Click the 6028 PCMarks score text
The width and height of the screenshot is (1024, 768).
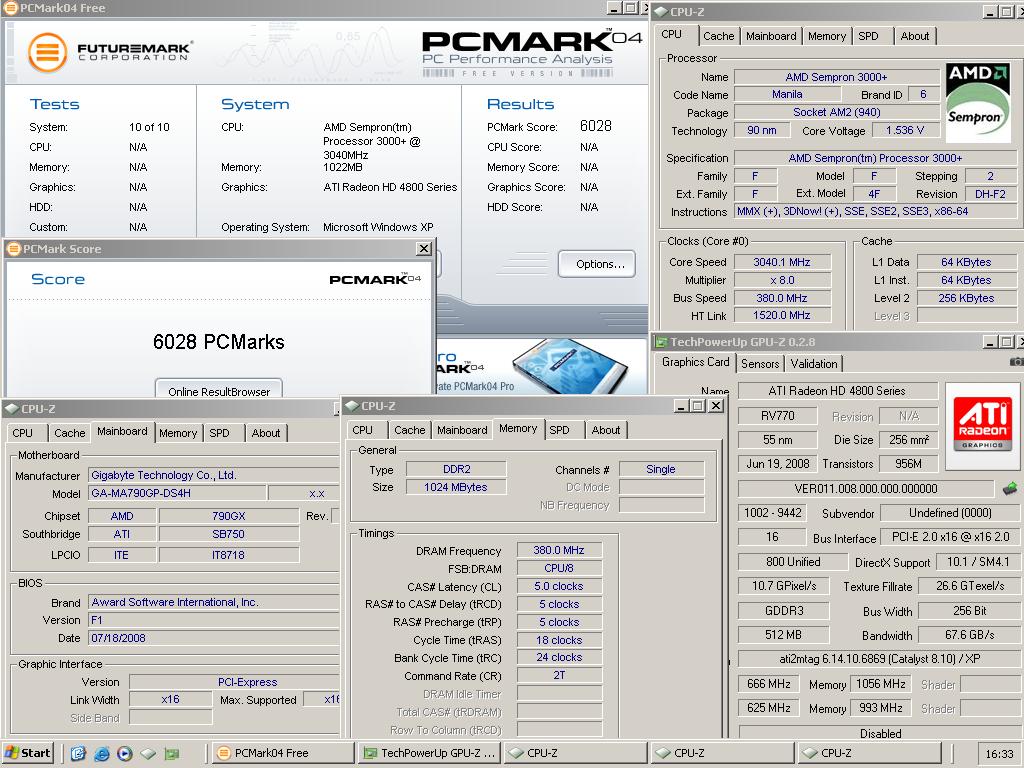[219, 342]
